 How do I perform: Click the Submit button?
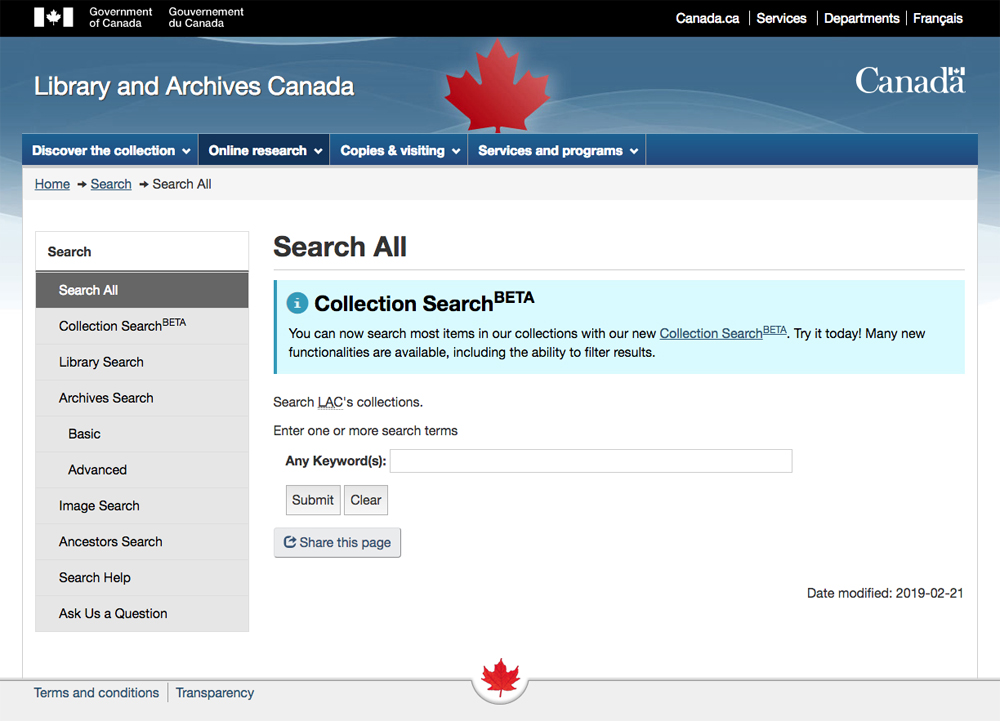point(313,500)
